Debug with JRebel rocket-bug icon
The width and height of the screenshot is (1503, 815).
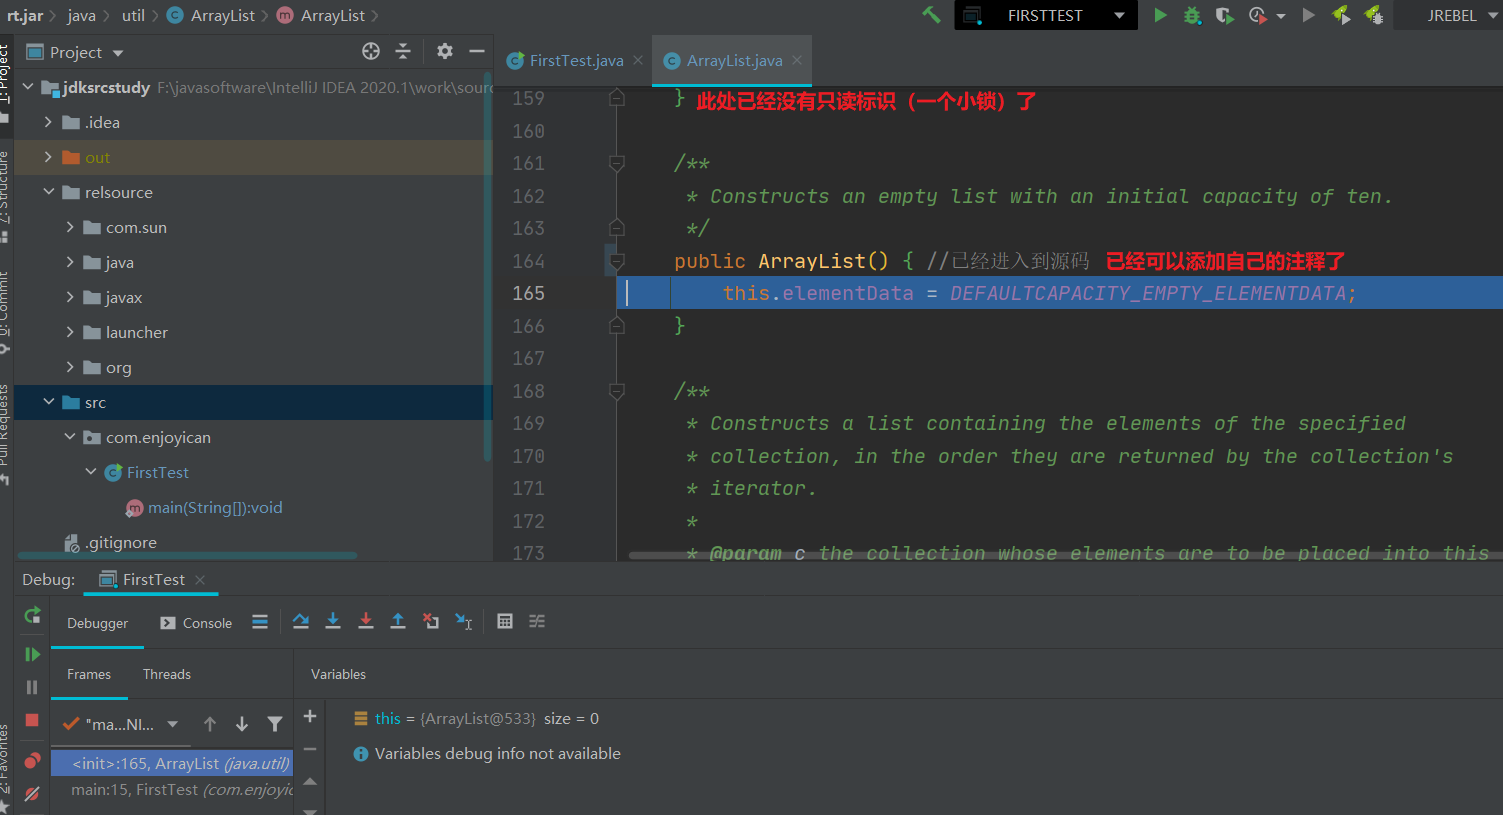click(x=1374, y=15)
